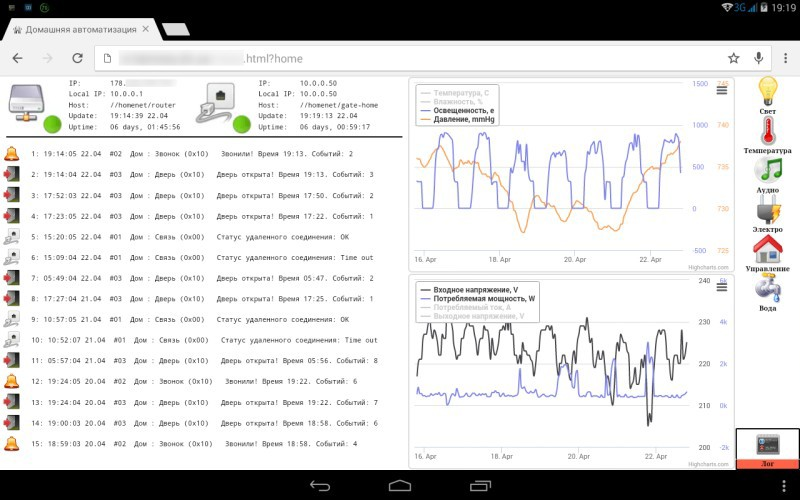Bookmark the page with the star
This screenshot has height=500, width=800.
click(x=734, y=58)
